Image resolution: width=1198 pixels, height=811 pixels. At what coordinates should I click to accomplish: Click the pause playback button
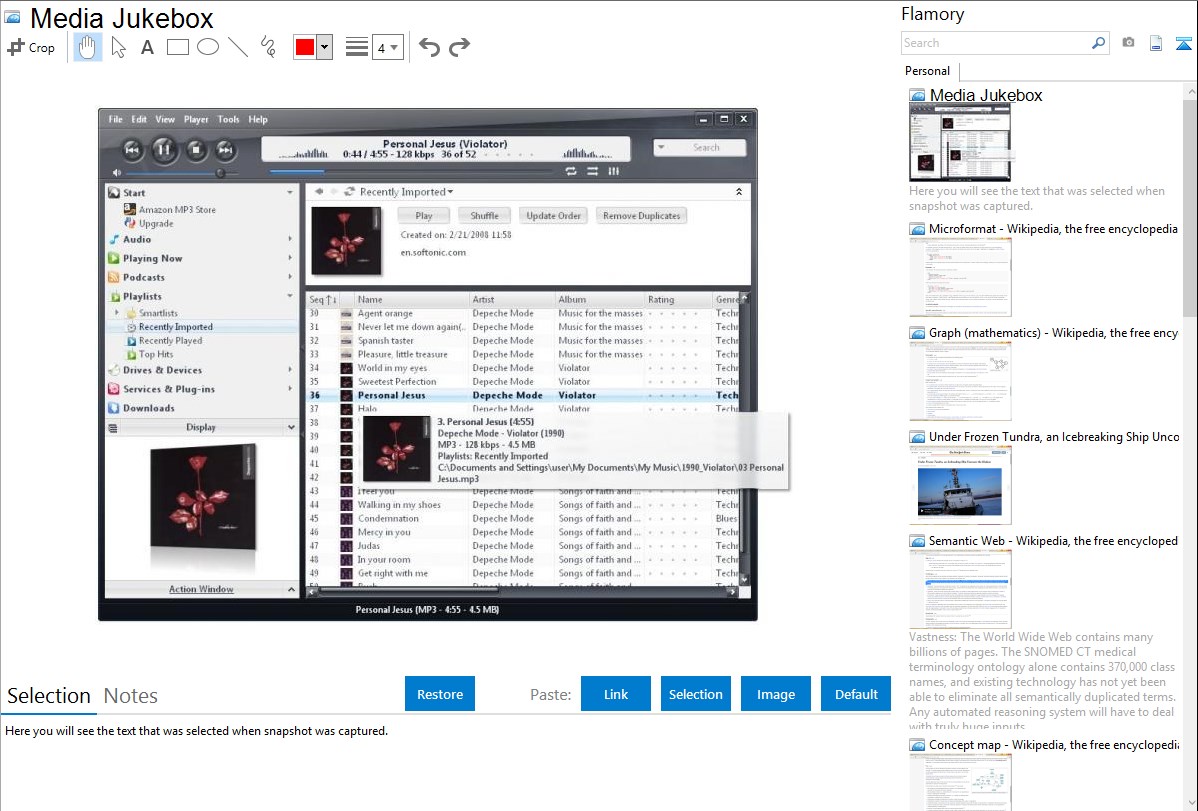coord(164,150)
